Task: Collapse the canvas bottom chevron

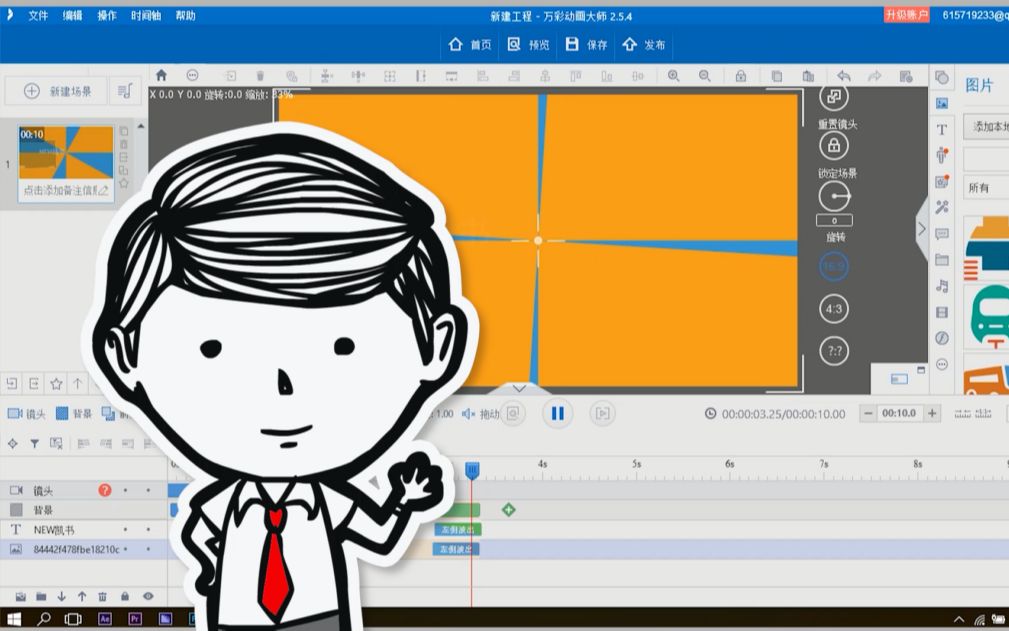Action: click(519, 389)
